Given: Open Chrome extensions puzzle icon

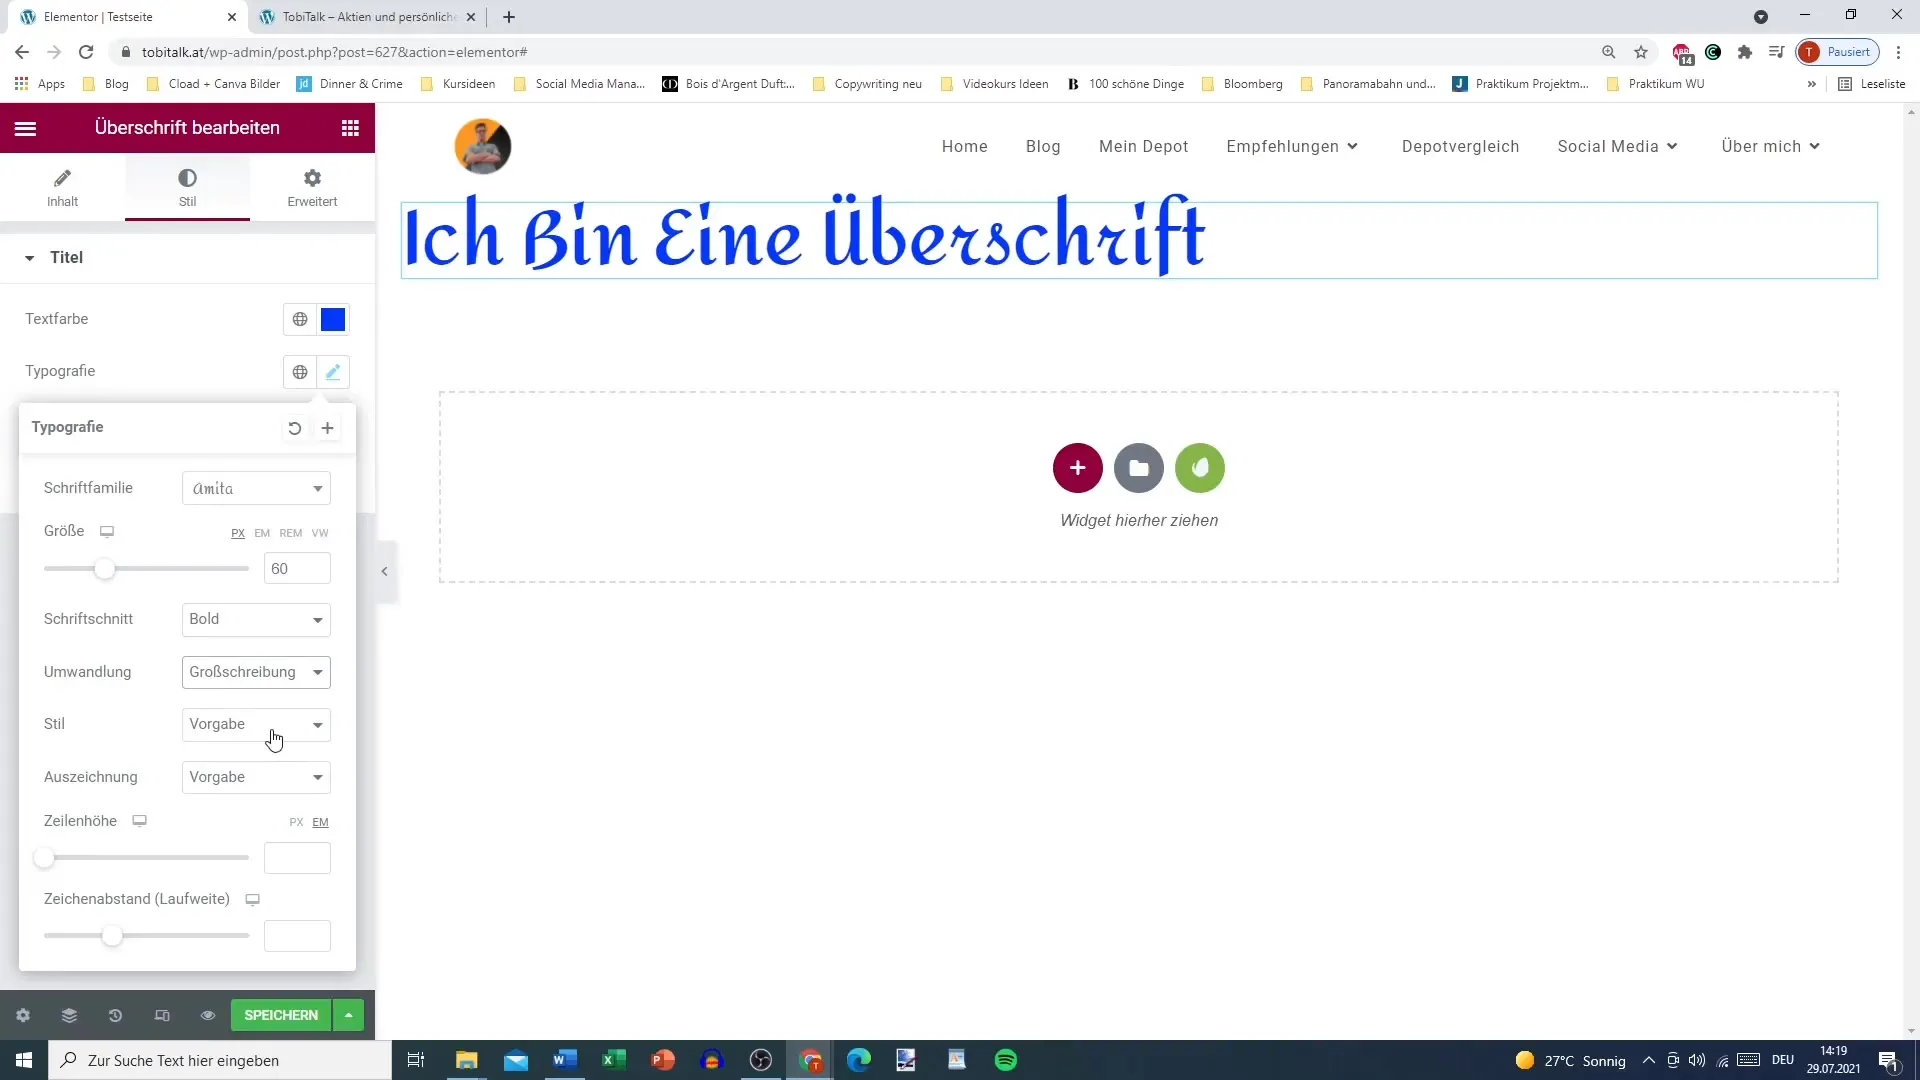Looking at the screenshot, I should click(1745, 52).
